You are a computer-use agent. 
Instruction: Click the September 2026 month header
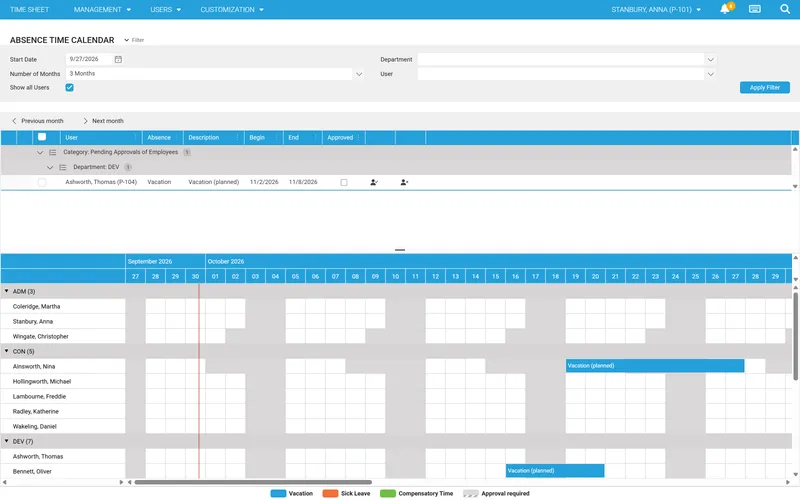pos(150,261)
